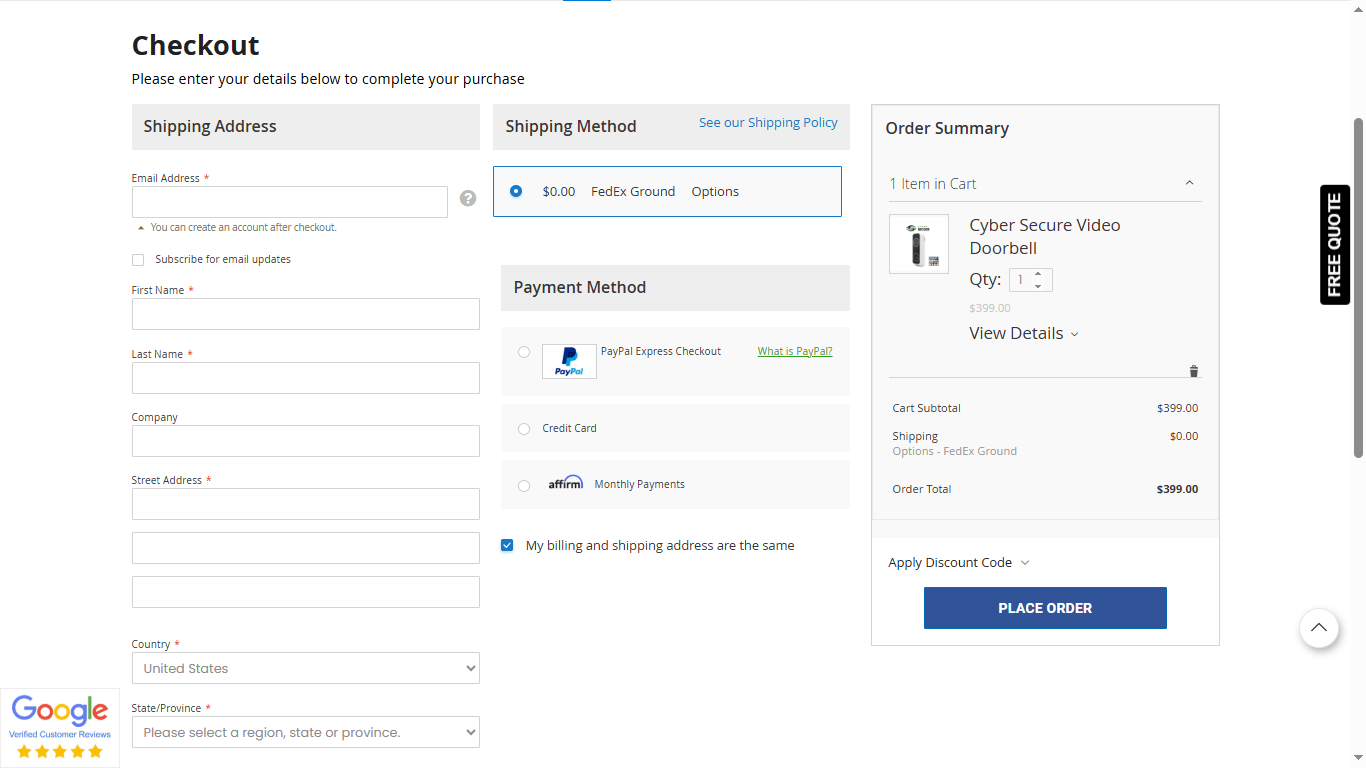Open the Google Verified Customer Reviews badge
The width and height of the screenshot is (1366, 768).
click(60, 727)
